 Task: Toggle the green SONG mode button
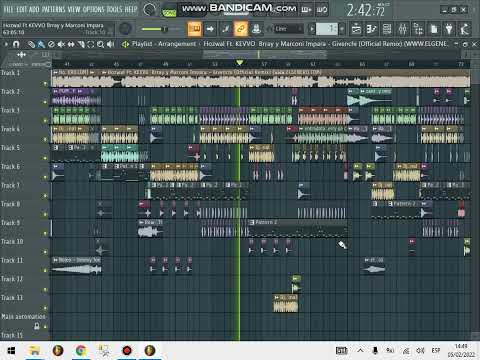[169, 13]
